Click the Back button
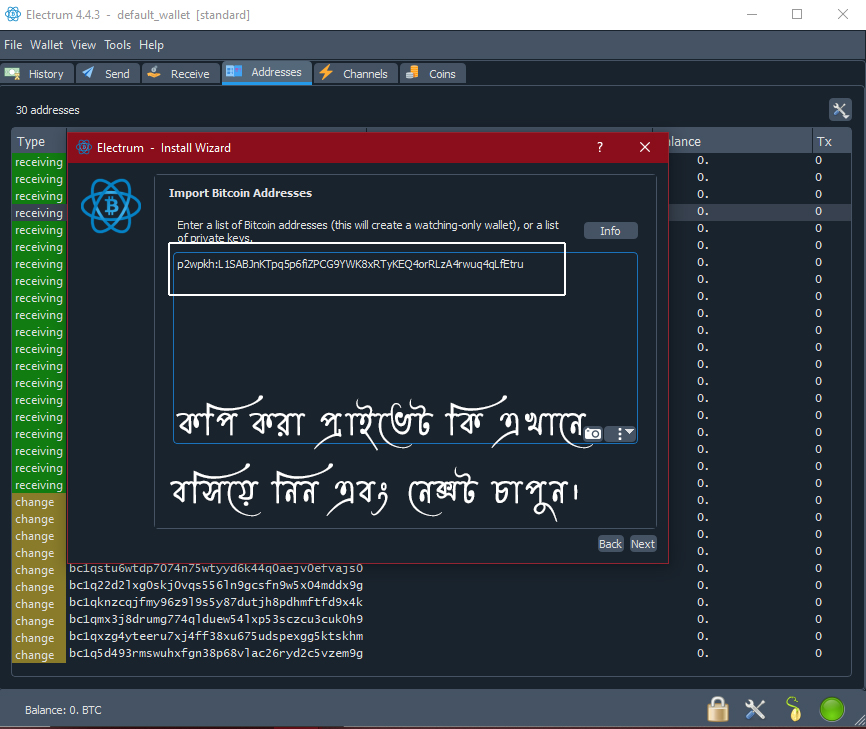866x729 pixels. point(610,544)
